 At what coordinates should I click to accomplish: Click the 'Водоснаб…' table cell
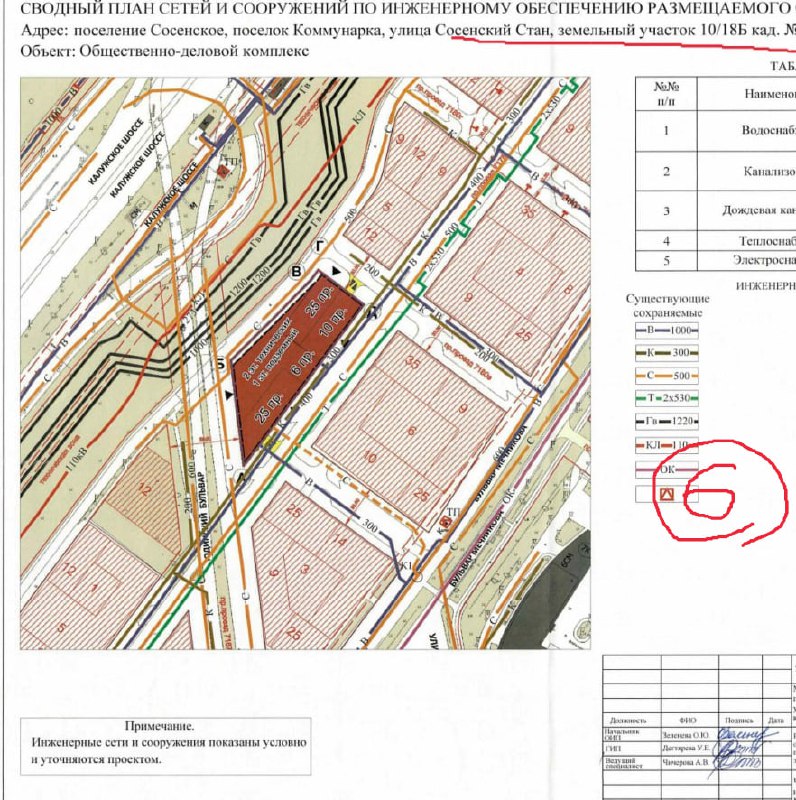pyautogui.click(x=747, y=131)
